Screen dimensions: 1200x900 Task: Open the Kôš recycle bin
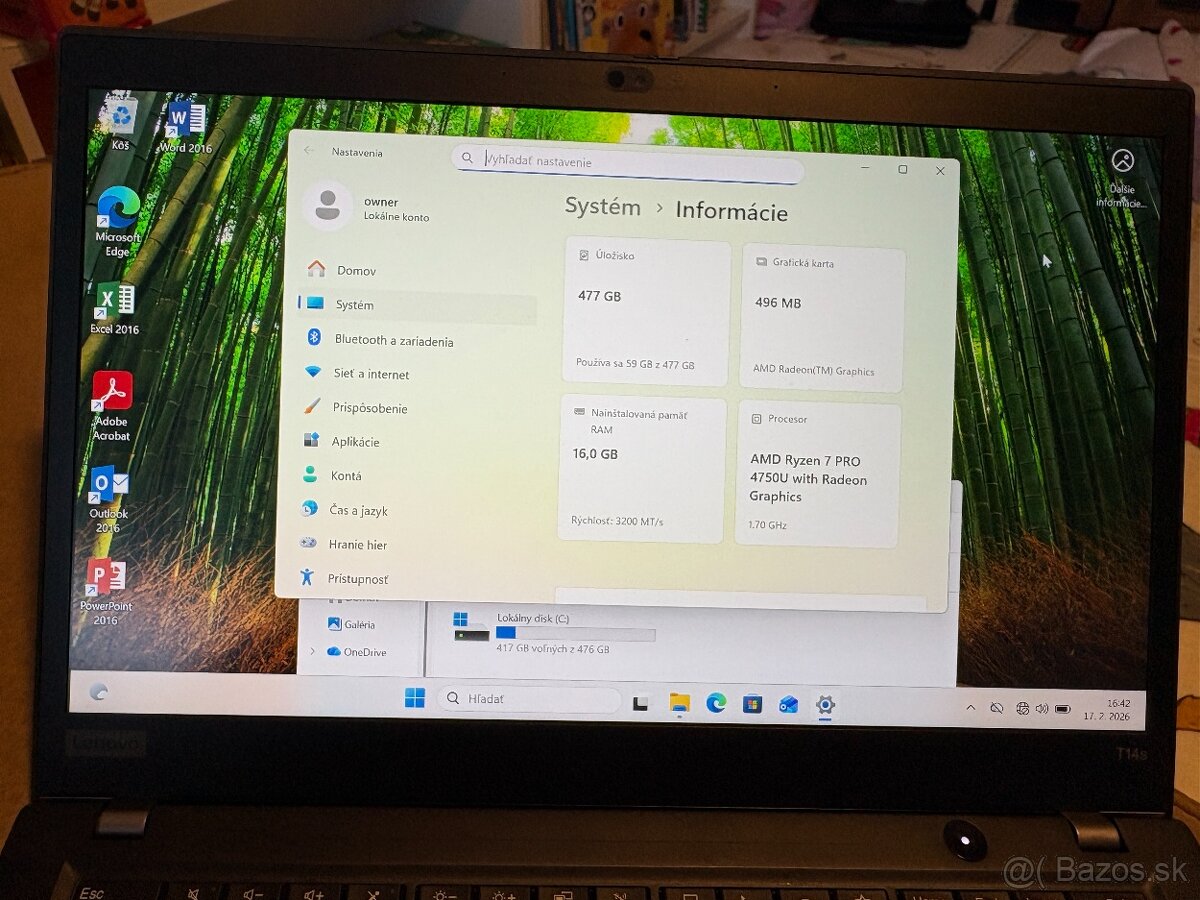[120, 114]
